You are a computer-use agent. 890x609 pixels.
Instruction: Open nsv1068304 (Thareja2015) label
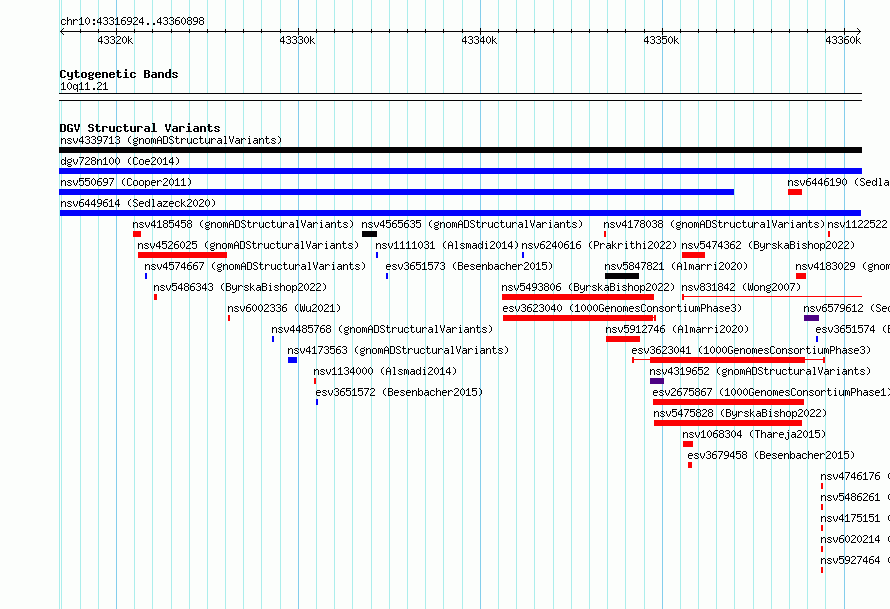[754, 434]
